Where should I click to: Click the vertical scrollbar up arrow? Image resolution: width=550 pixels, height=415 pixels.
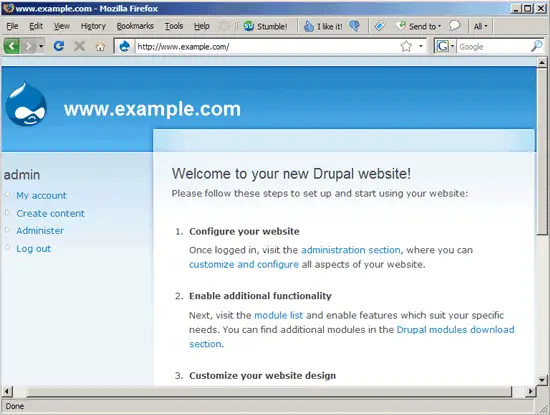[542, 62]
